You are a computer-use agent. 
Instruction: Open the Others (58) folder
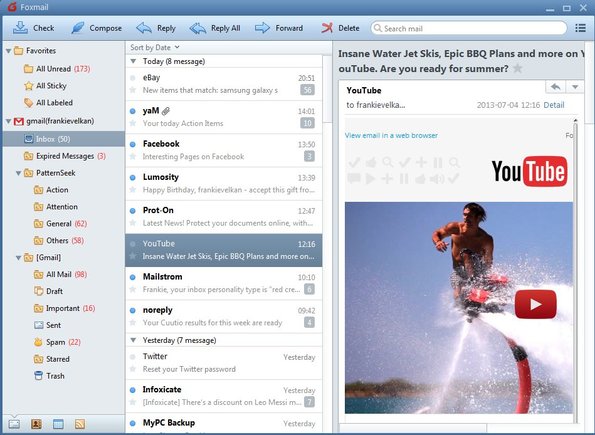(59, 241)
